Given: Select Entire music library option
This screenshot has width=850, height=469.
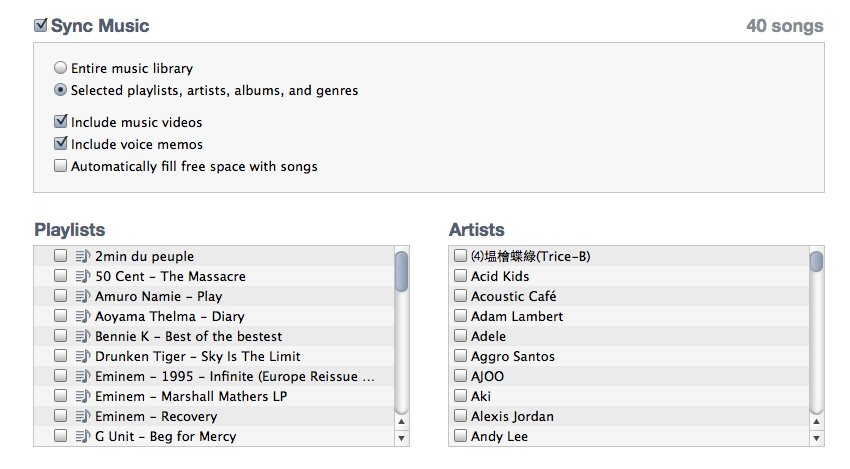Looking at the screenshot, I should [60, 68].
